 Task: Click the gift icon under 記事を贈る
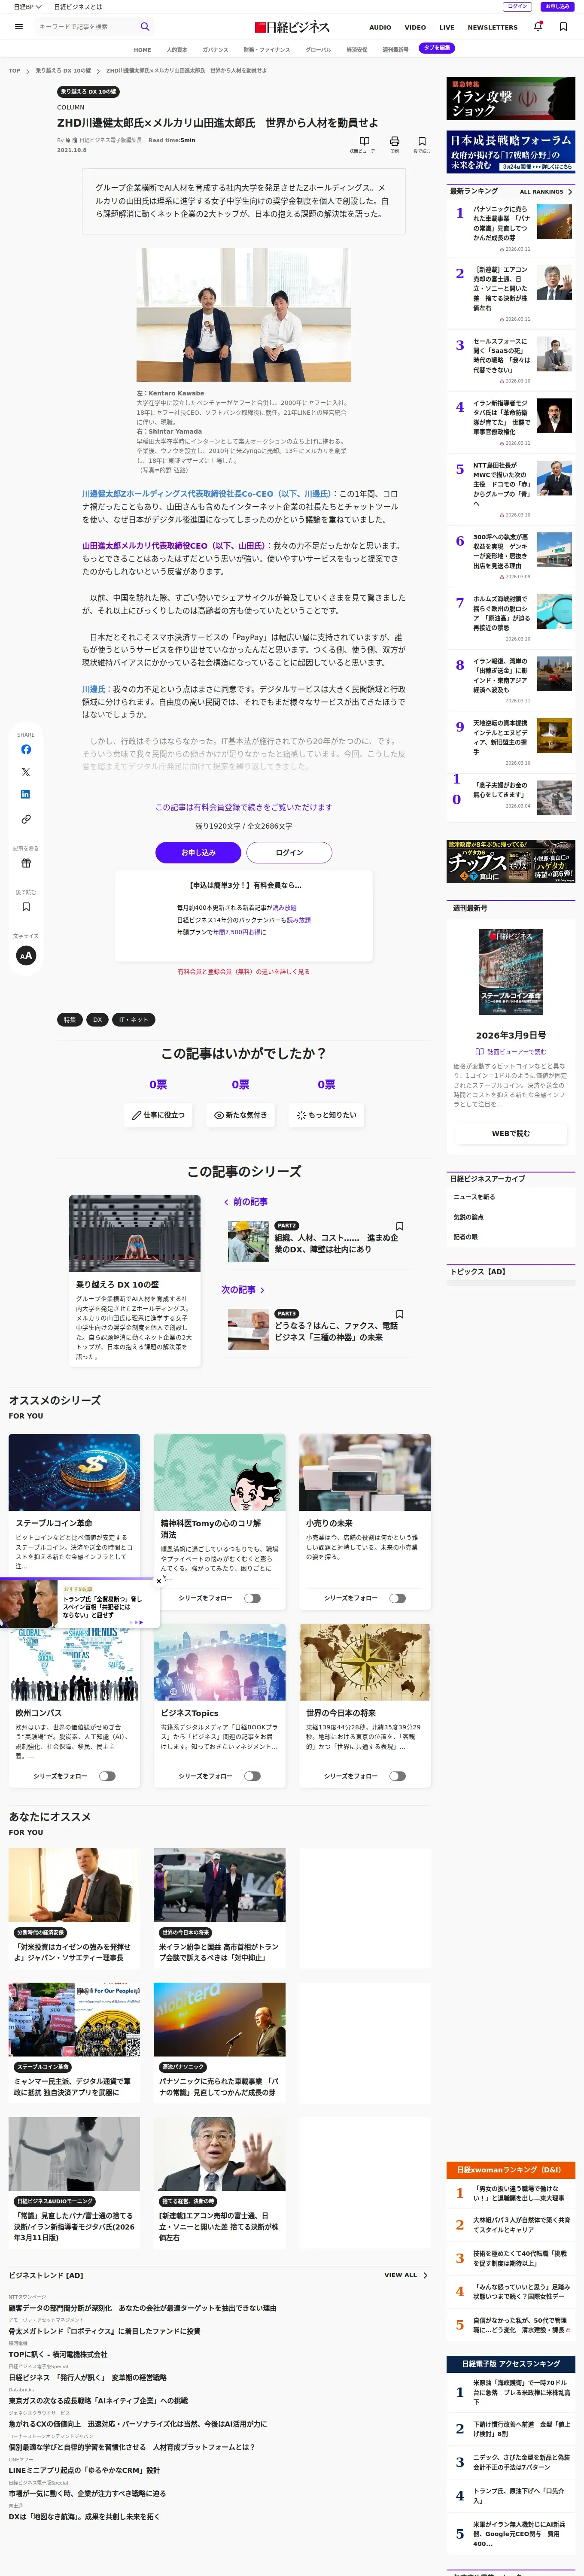tap(26, 862)
